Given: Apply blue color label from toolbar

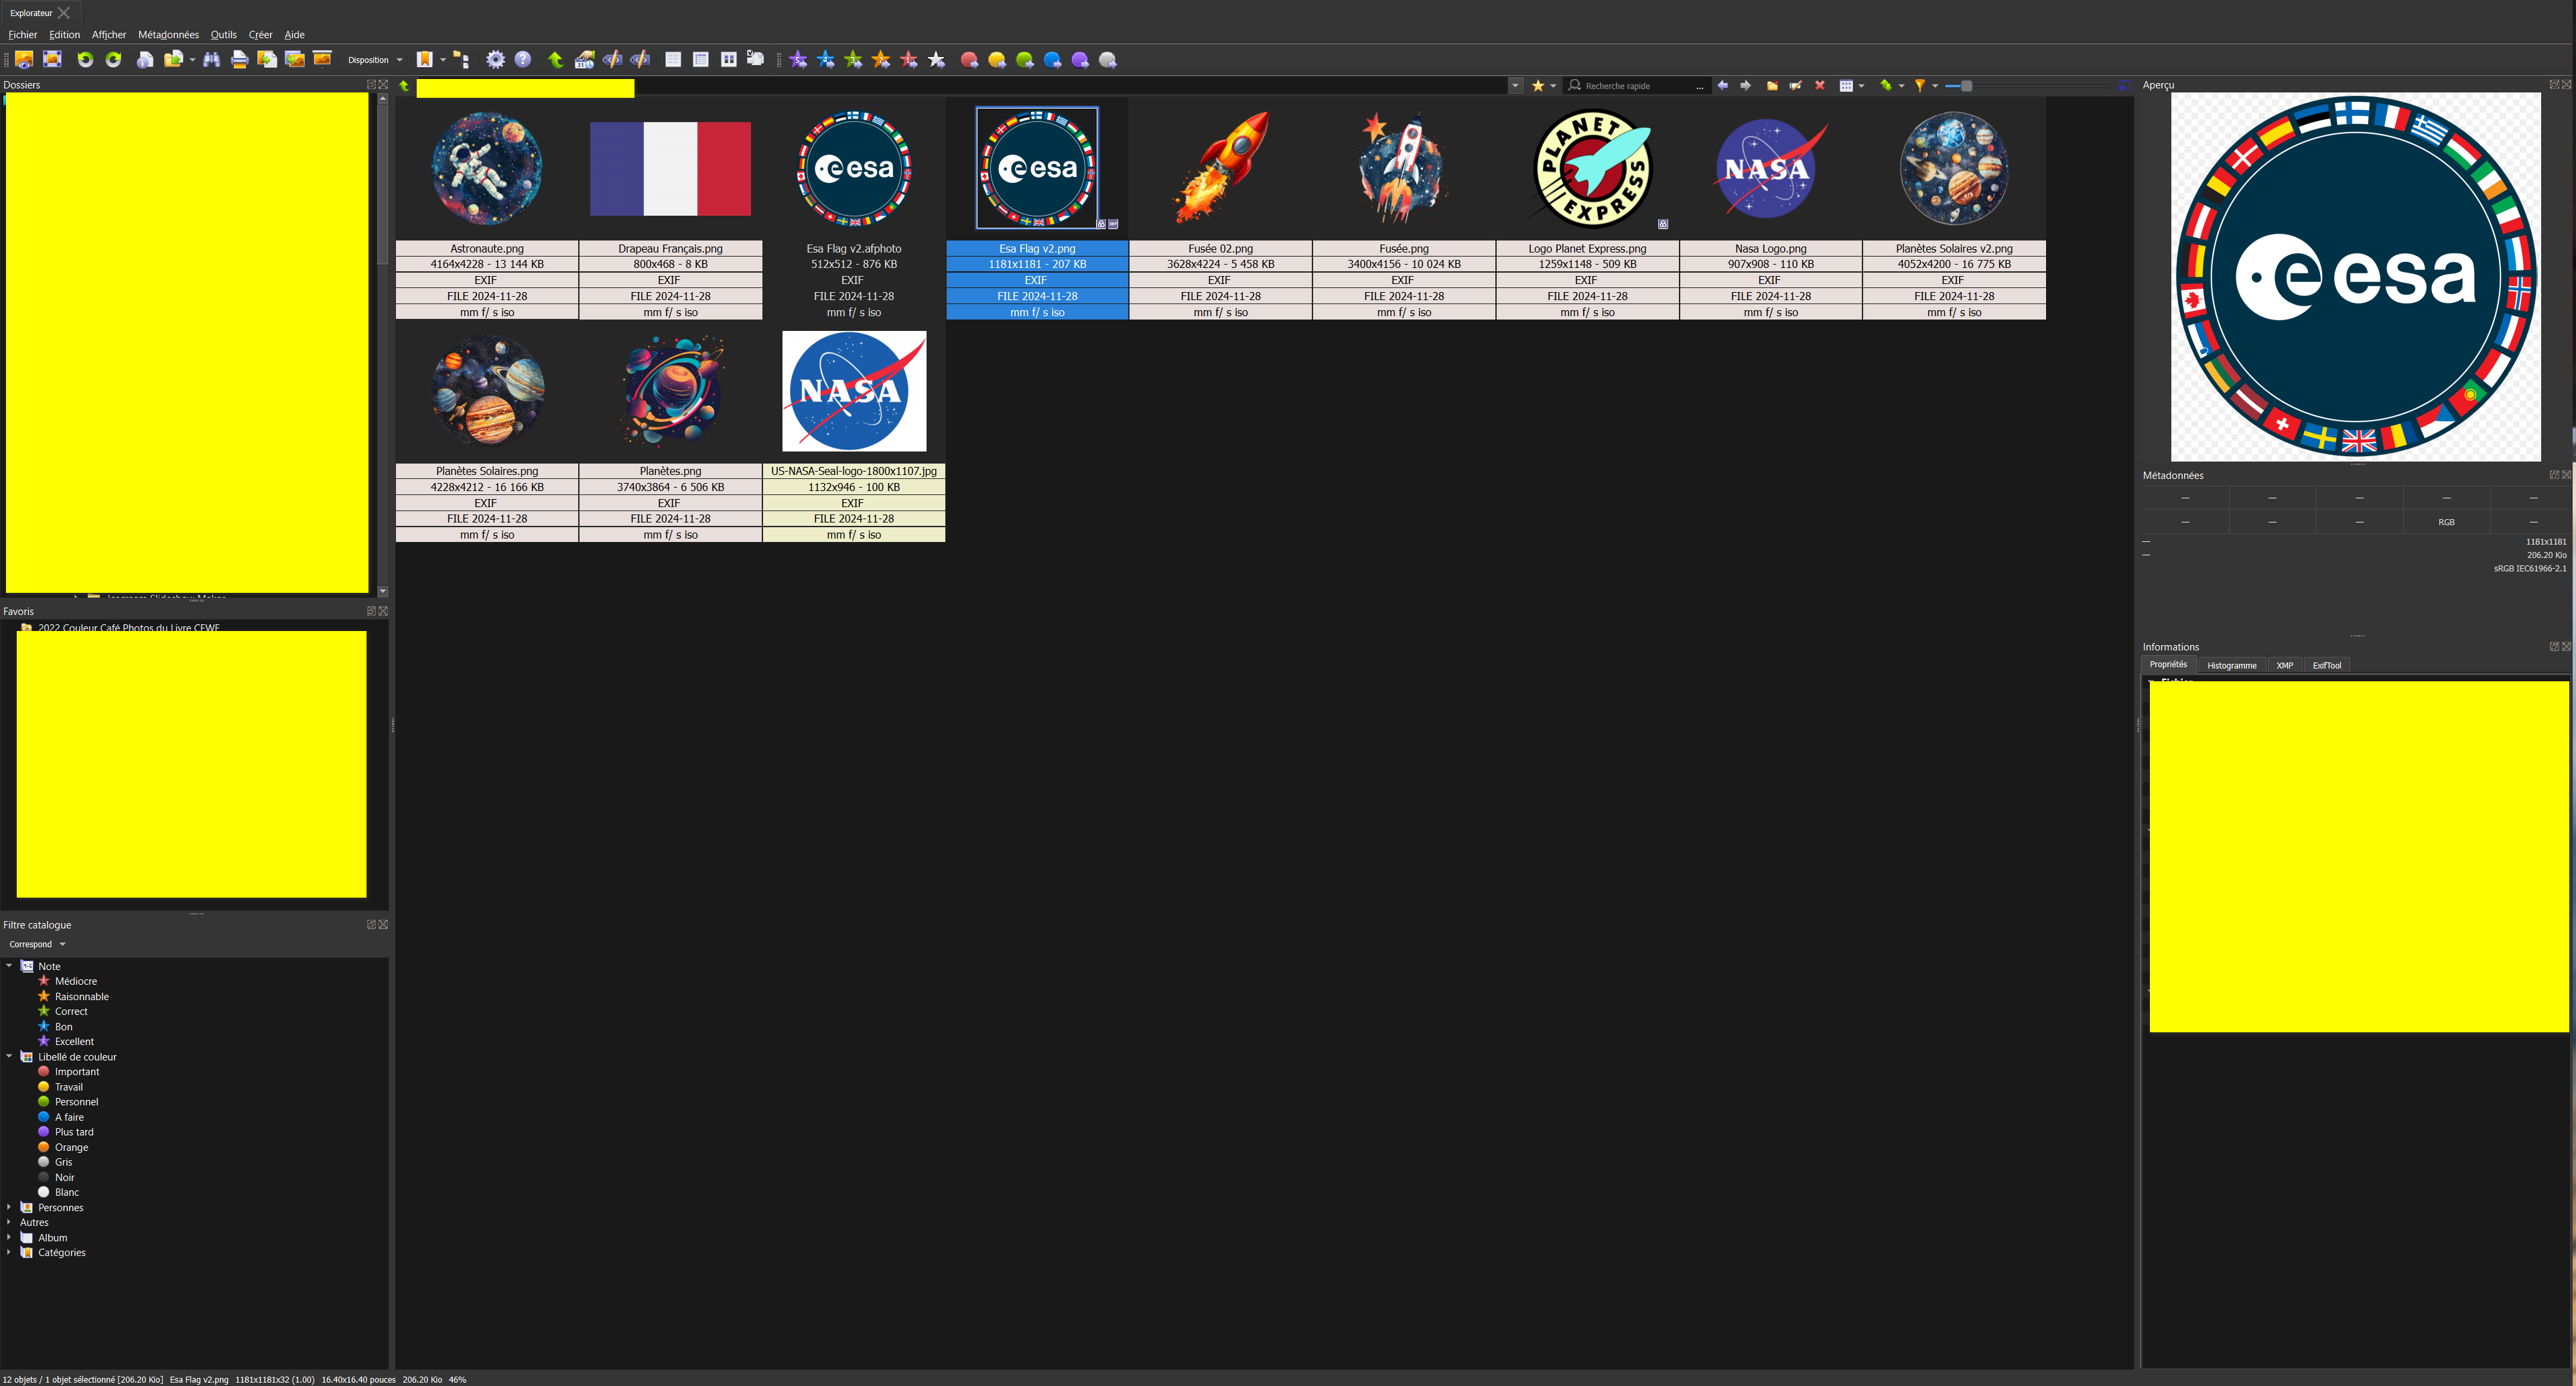Looking at the screenshot, I should click(x=1052, y=60).
